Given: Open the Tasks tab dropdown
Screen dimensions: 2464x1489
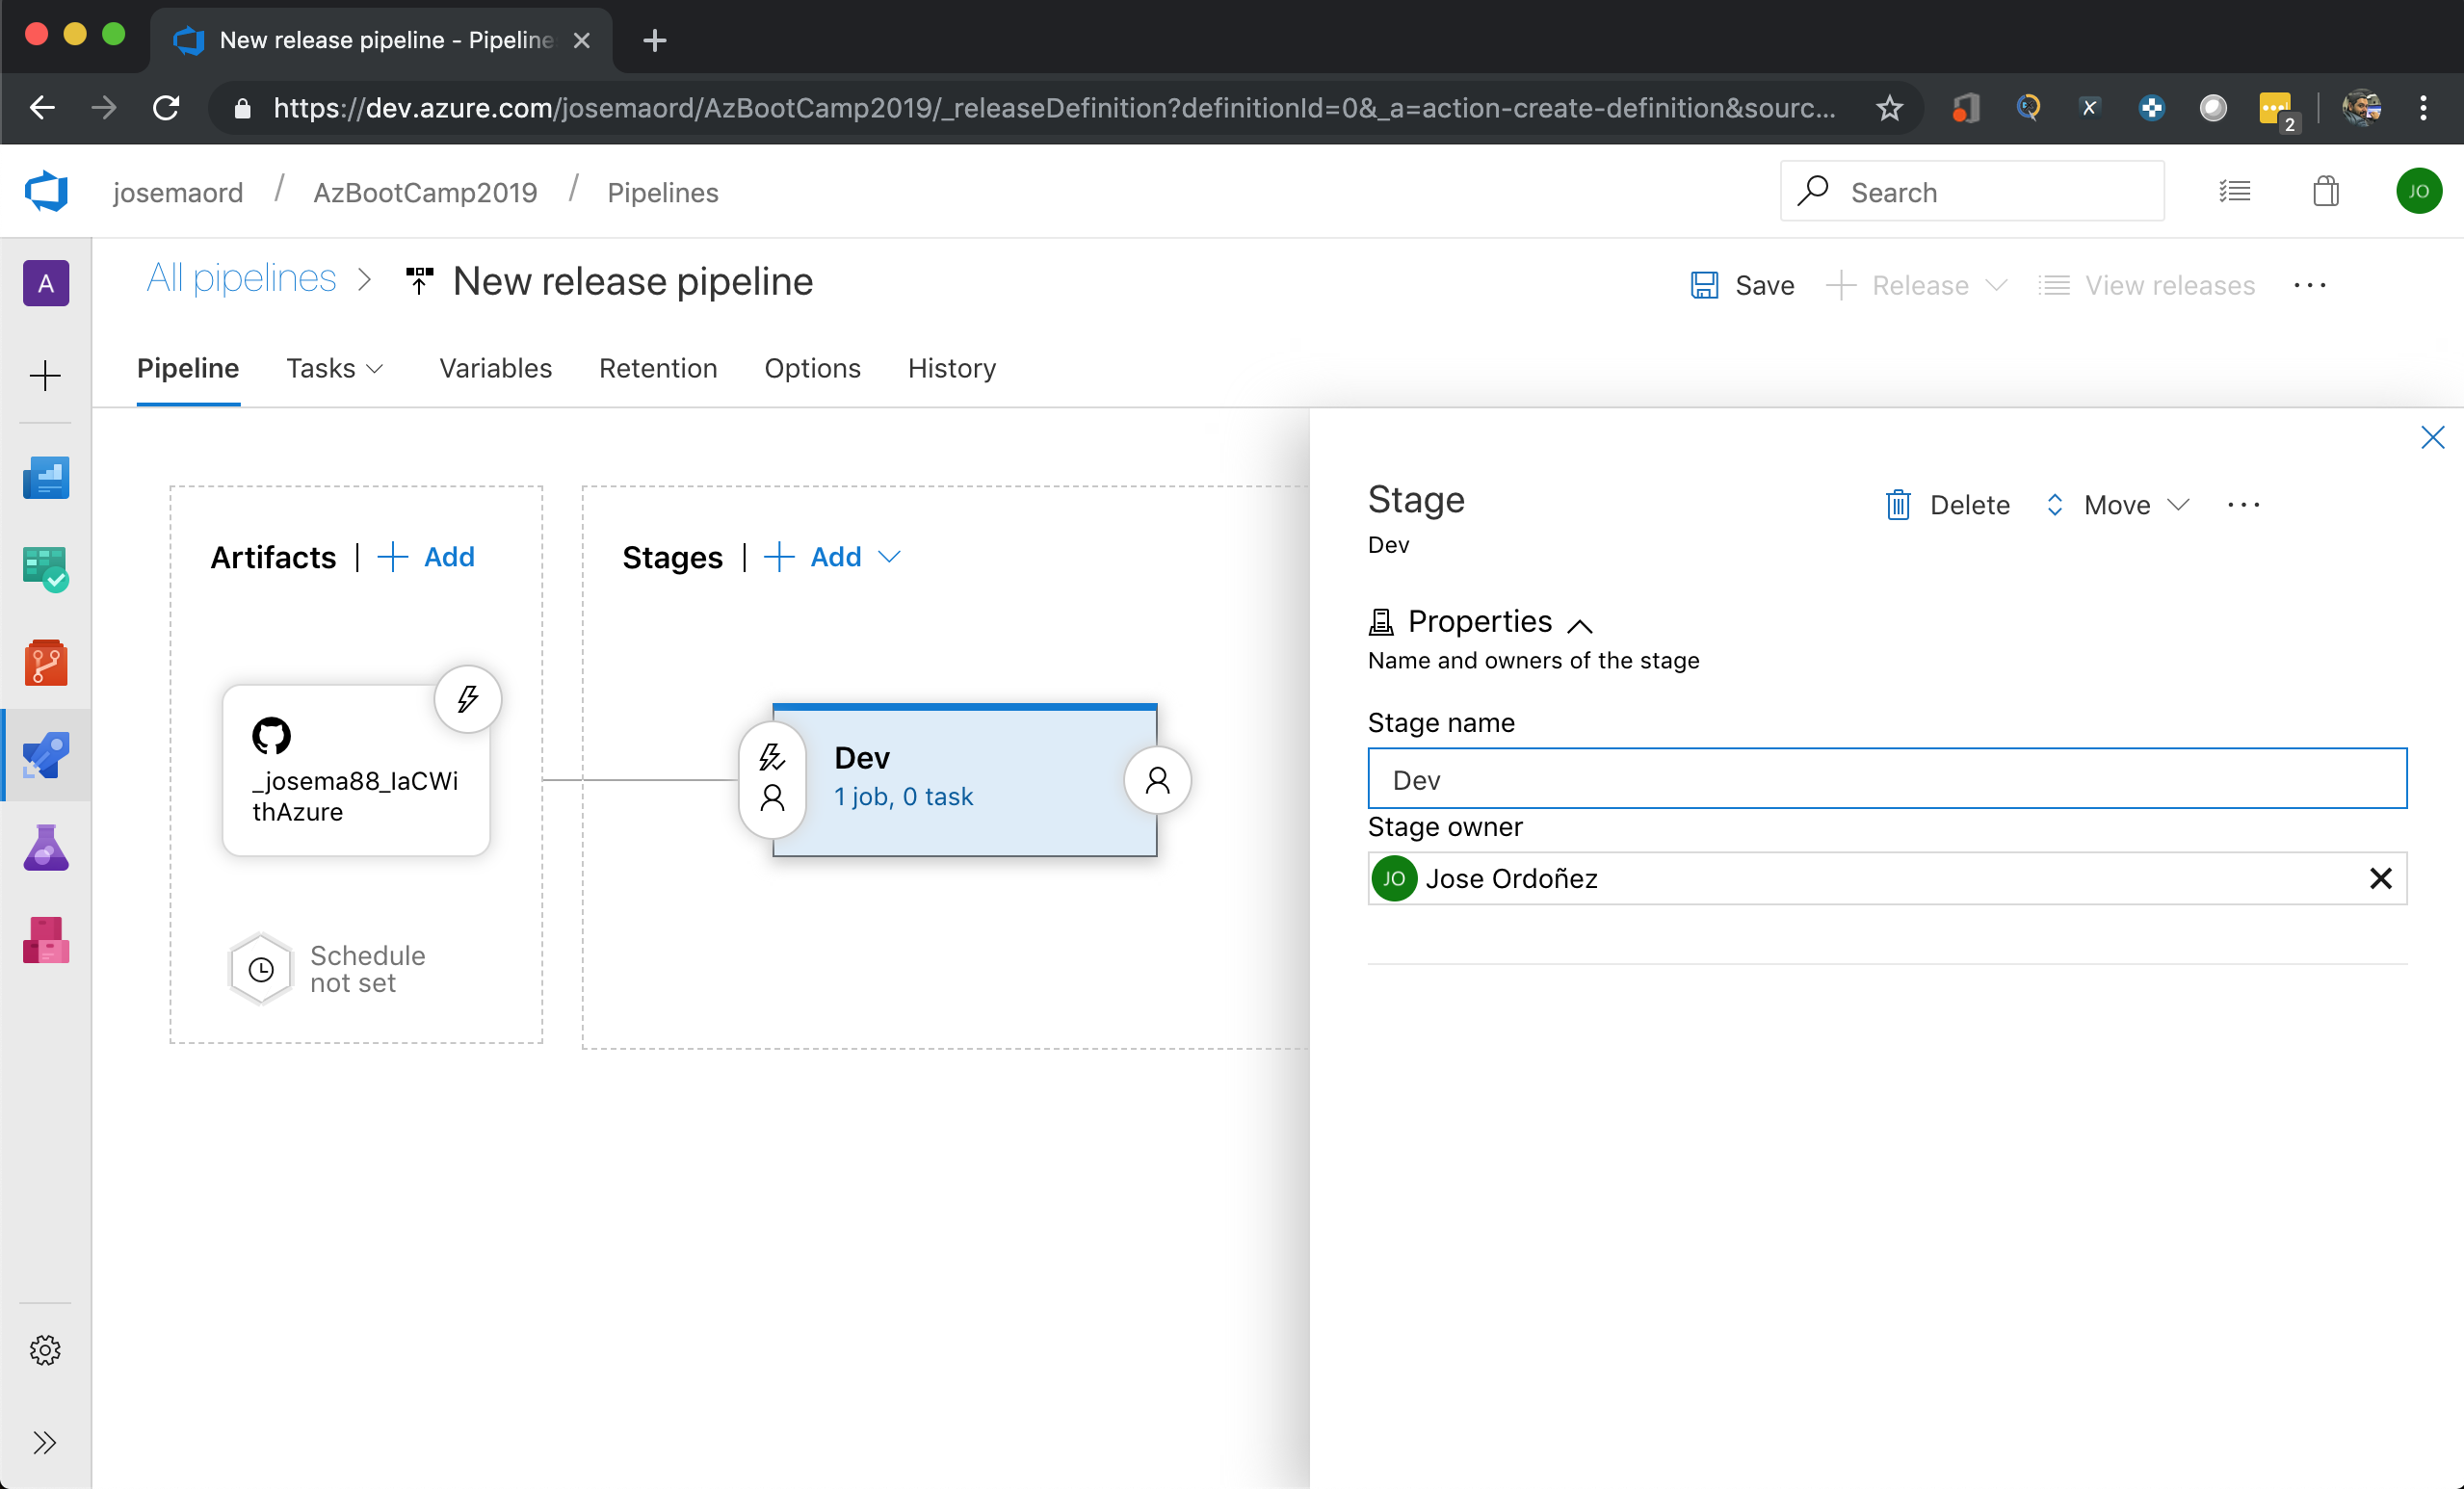Looking at the screenshot, I should [334, 368].
